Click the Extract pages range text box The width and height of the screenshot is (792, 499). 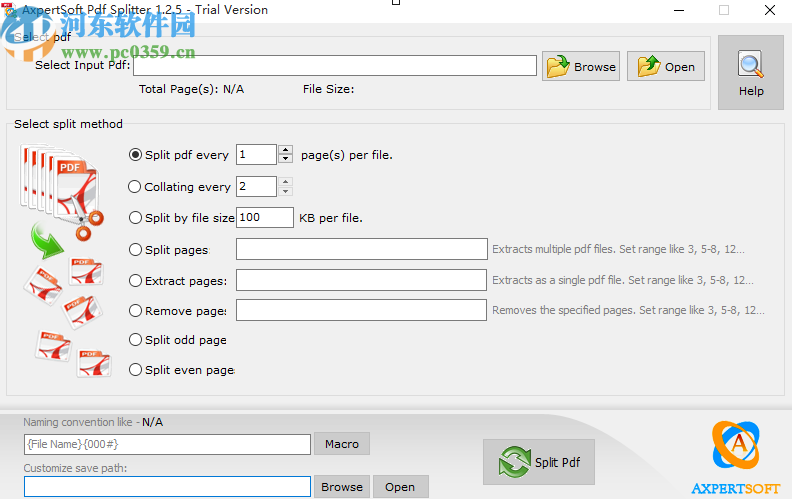pos(362,280)
